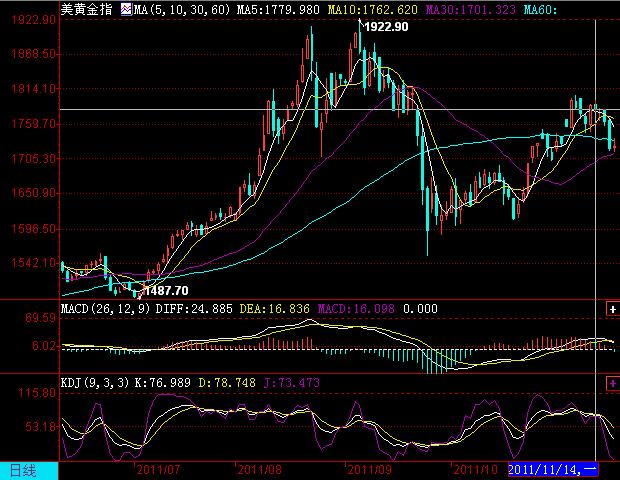Click the 1650.90 price axis label
The image size is (620, 480).
[34, 193]
